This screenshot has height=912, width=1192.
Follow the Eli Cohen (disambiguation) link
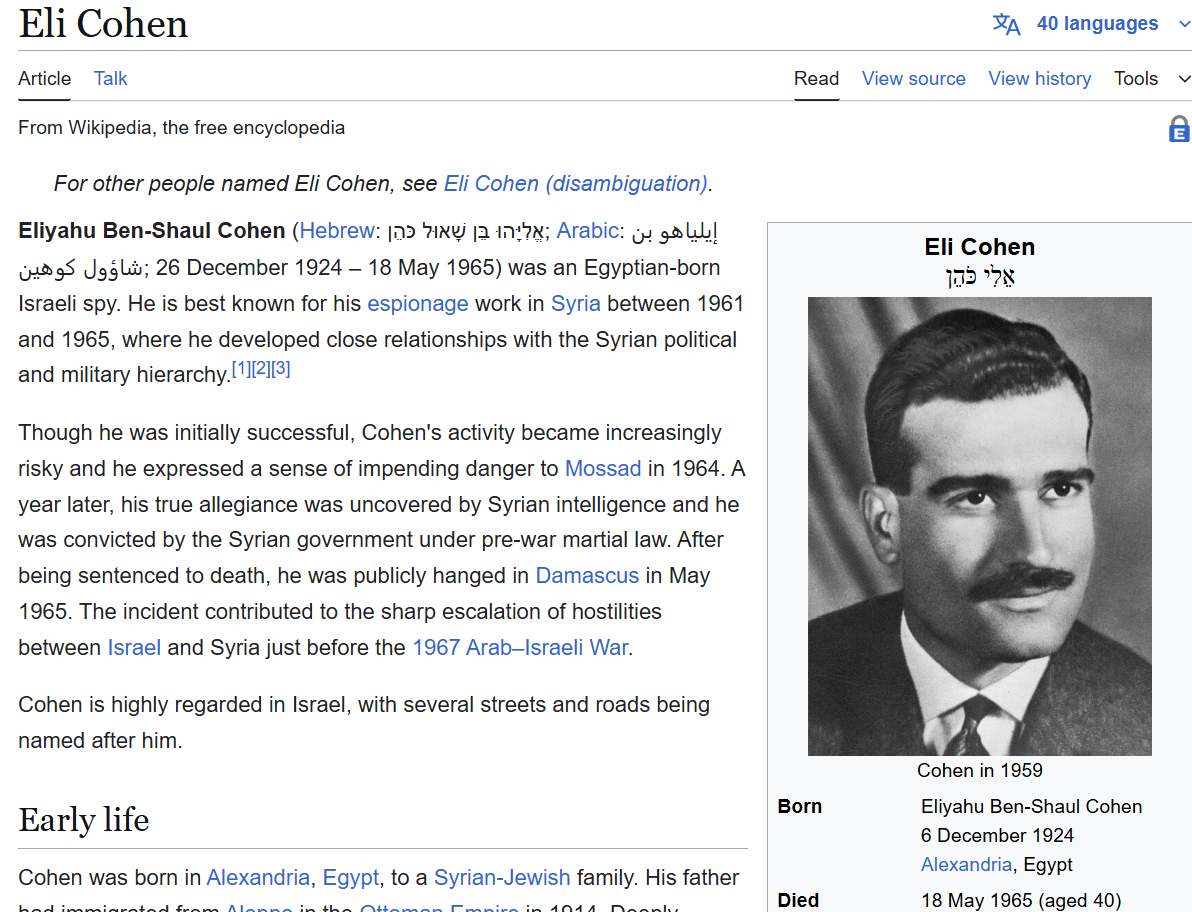click(x=575, y=183)
